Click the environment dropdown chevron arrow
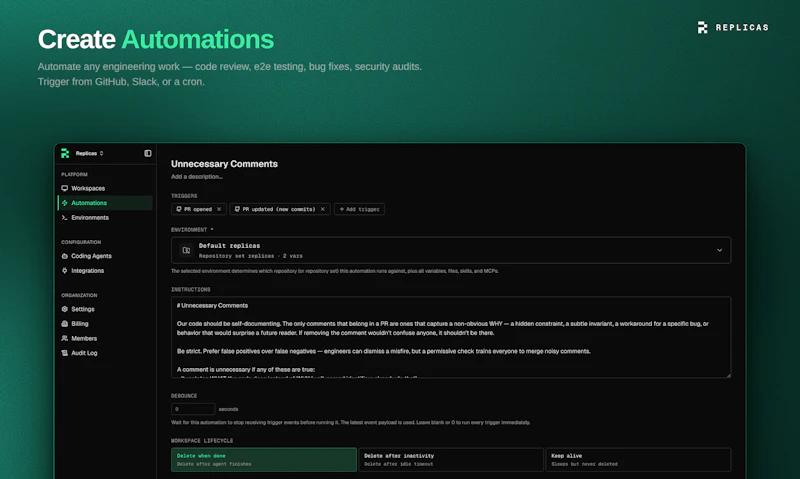The height and width of the screenshot is (479, 800). (x=719, y=250)
